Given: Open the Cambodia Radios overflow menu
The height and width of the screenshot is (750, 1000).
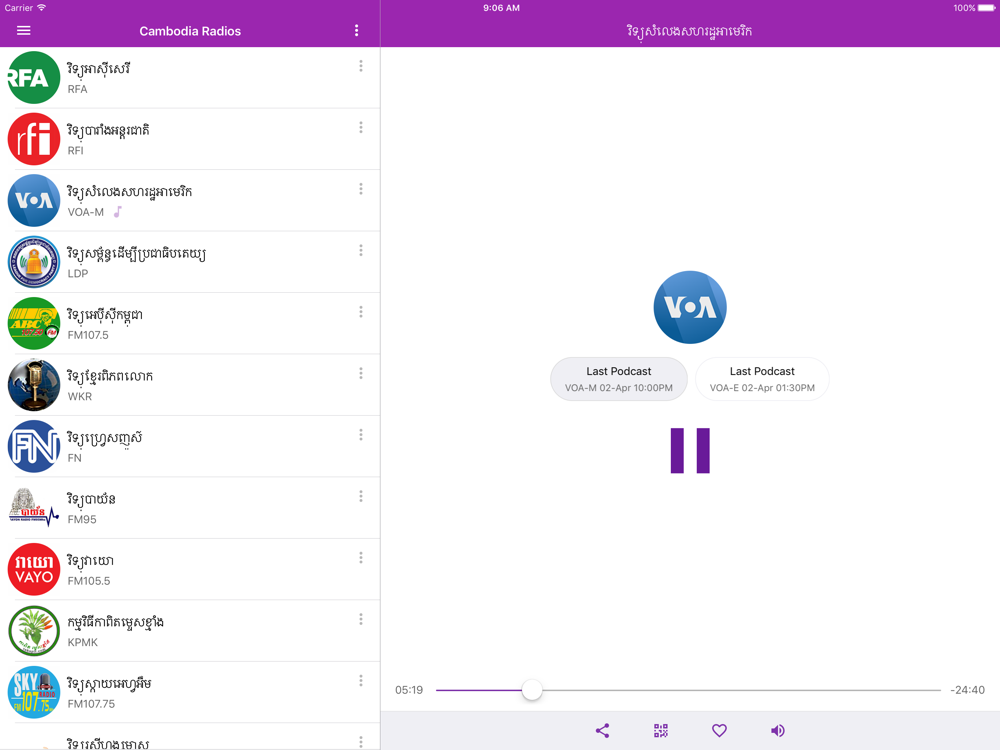Looking at the screenshot, I should pos(357,31).
